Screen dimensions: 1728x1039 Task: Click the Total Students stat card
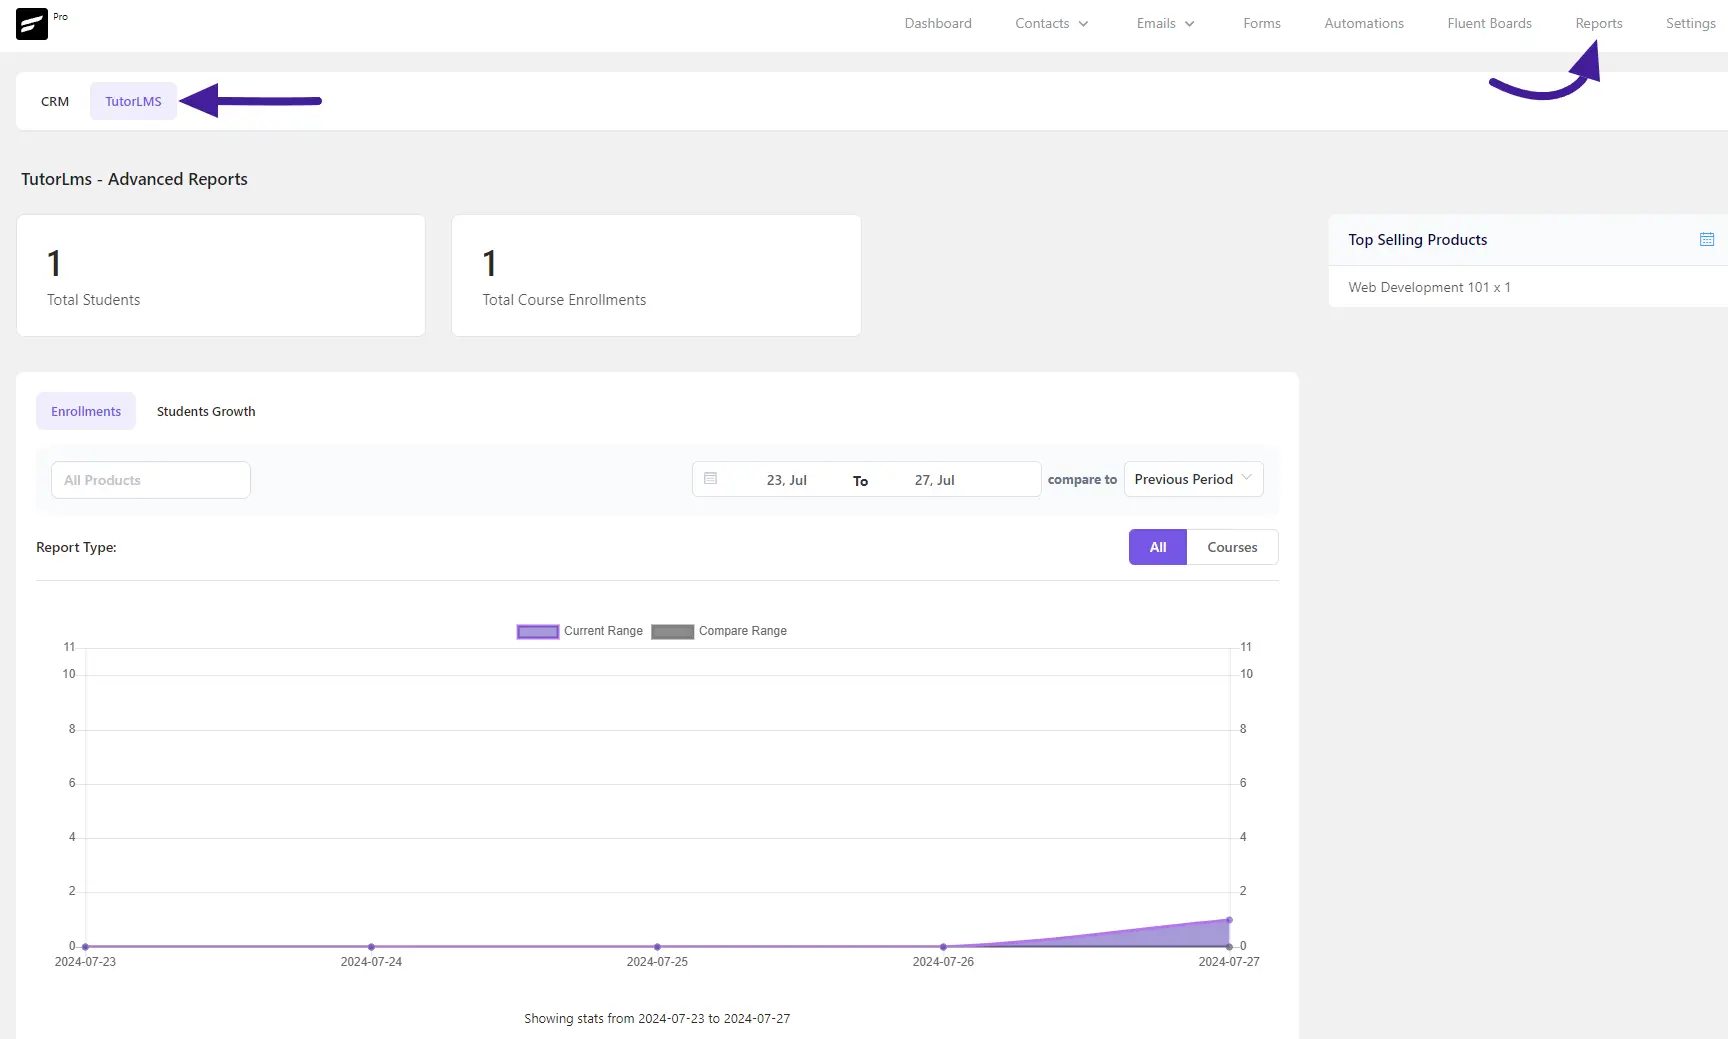221,275
